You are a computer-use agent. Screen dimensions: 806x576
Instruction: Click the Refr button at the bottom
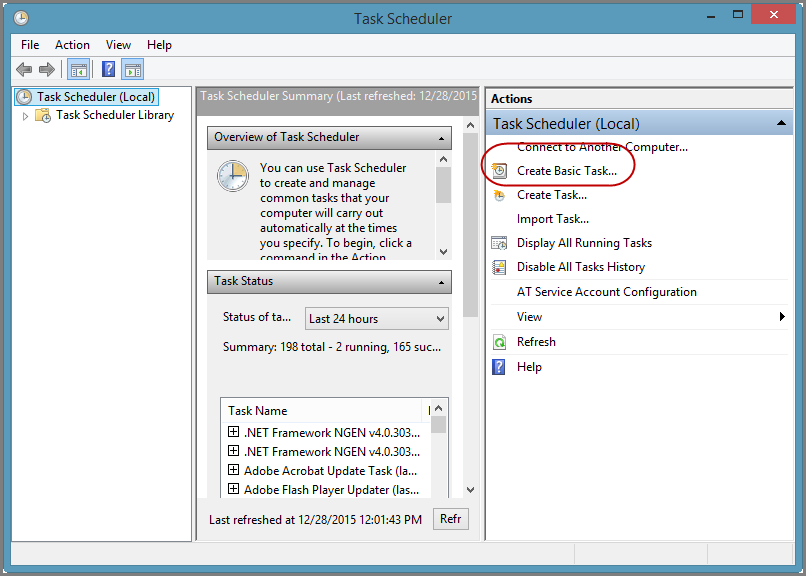pos(451,519)
